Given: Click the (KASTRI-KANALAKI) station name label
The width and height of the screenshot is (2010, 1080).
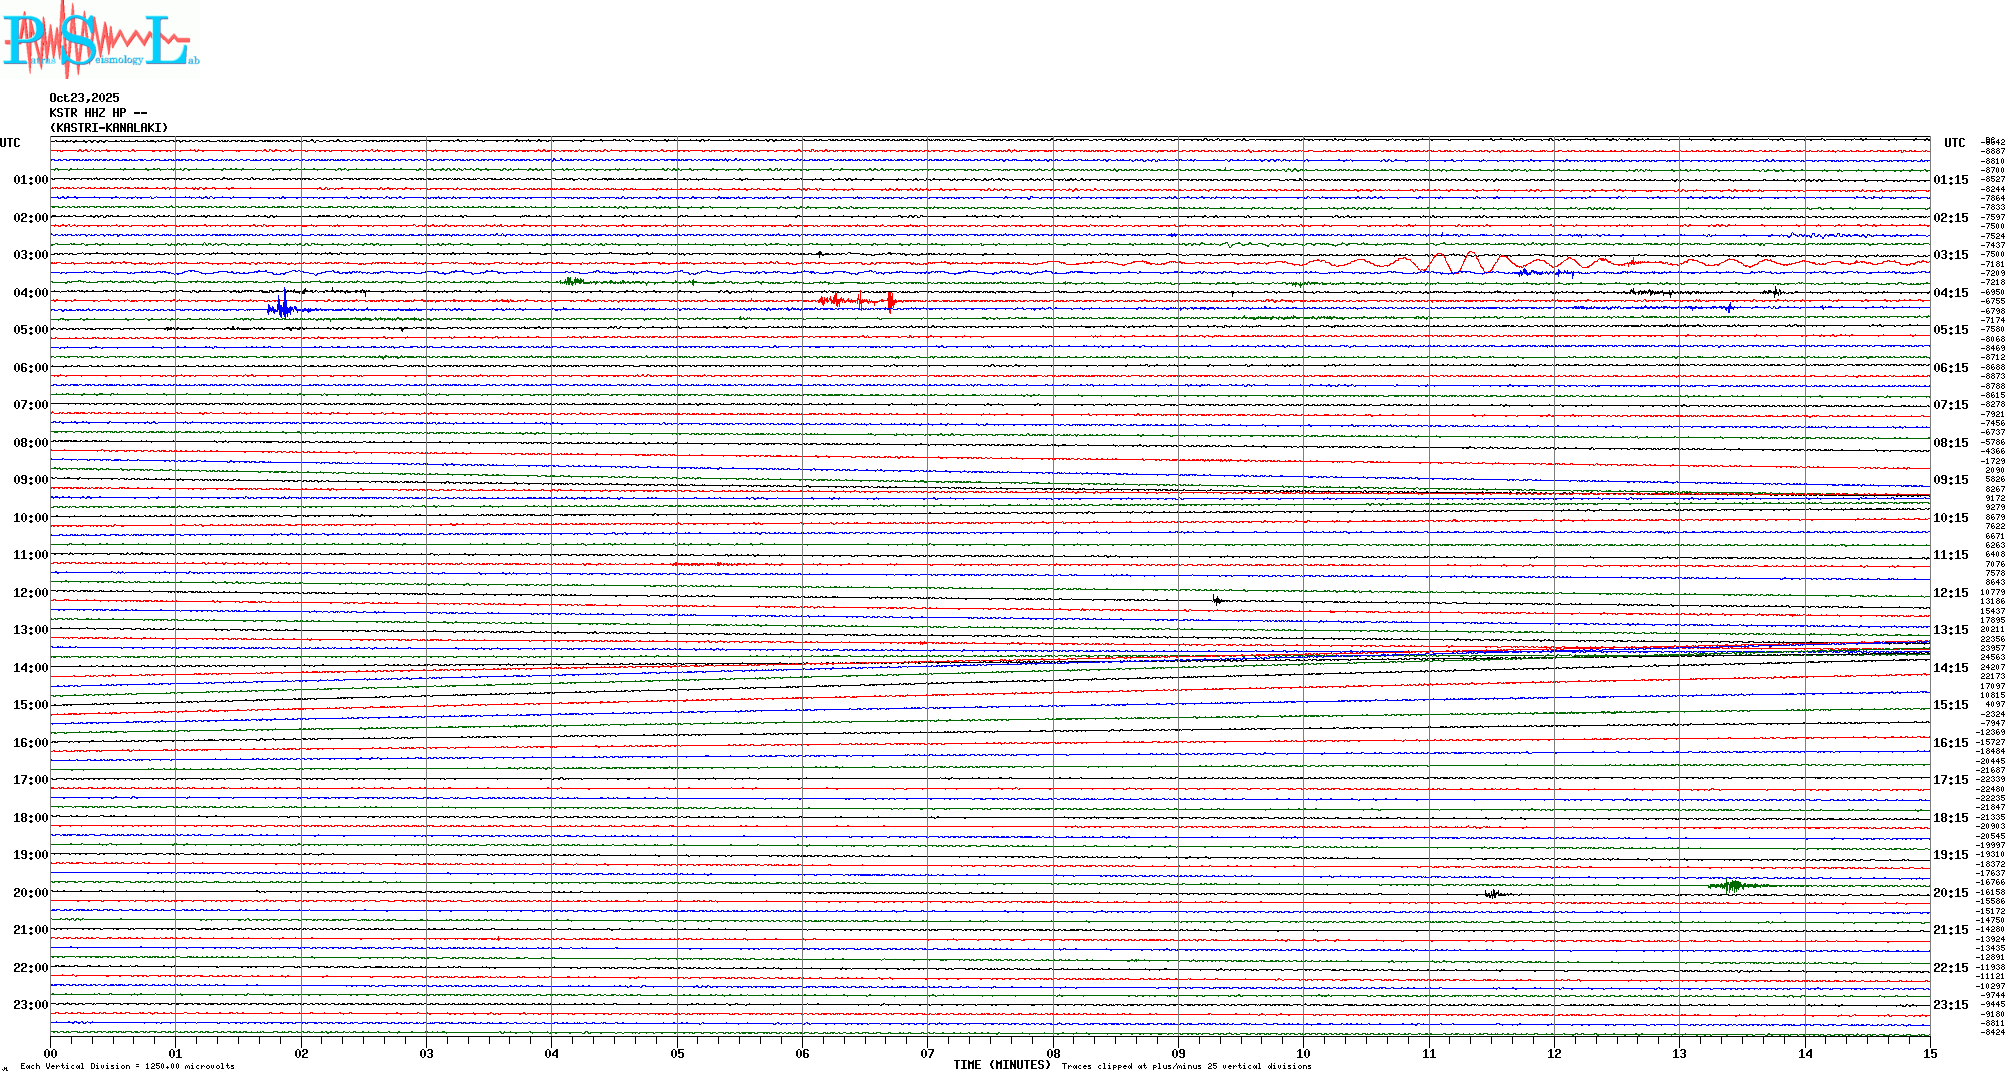Looking at the screenshot, I should pyautogui.click(x=109, y=128).
